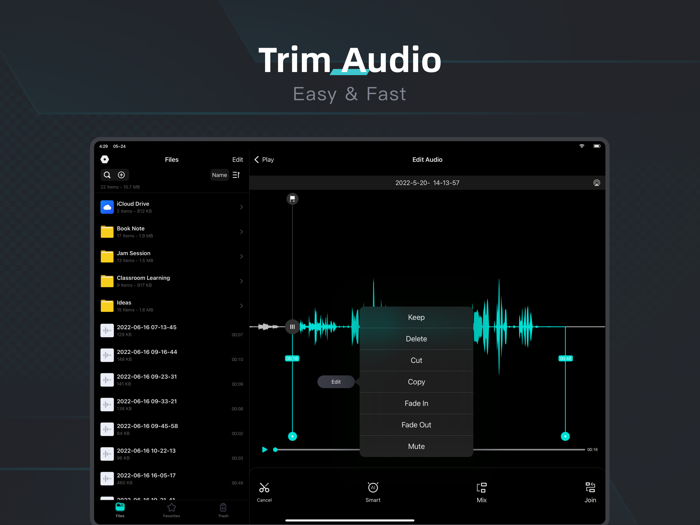Click file name 2022-06-16 16-05-17
The height and width of the screenshot is (525, 700).
(x=146, y=475)
